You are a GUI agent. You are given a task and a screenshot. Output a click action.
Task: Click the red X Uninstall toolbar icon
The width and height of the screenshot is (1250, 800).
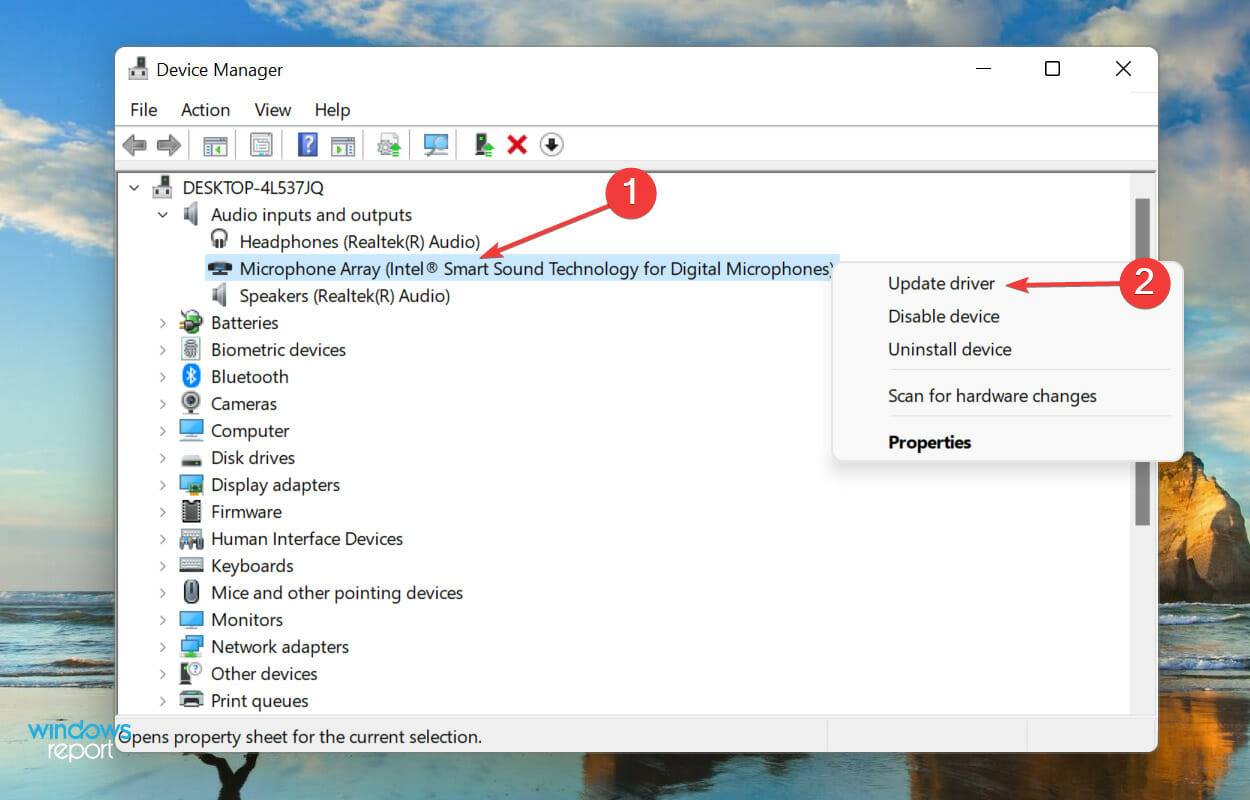(517, 145)
